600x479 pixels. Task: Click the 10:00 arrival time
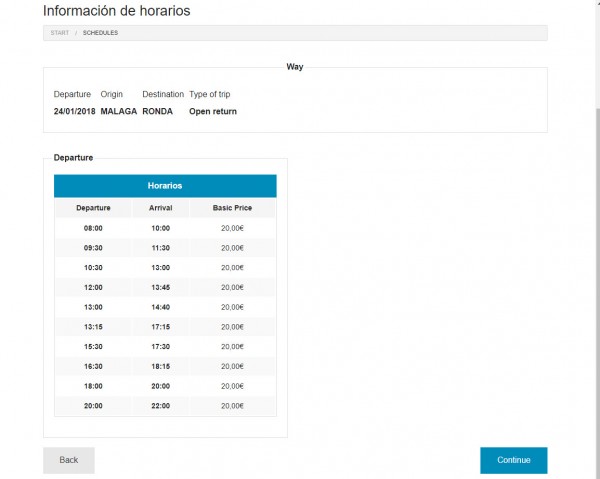pos(161,228)
